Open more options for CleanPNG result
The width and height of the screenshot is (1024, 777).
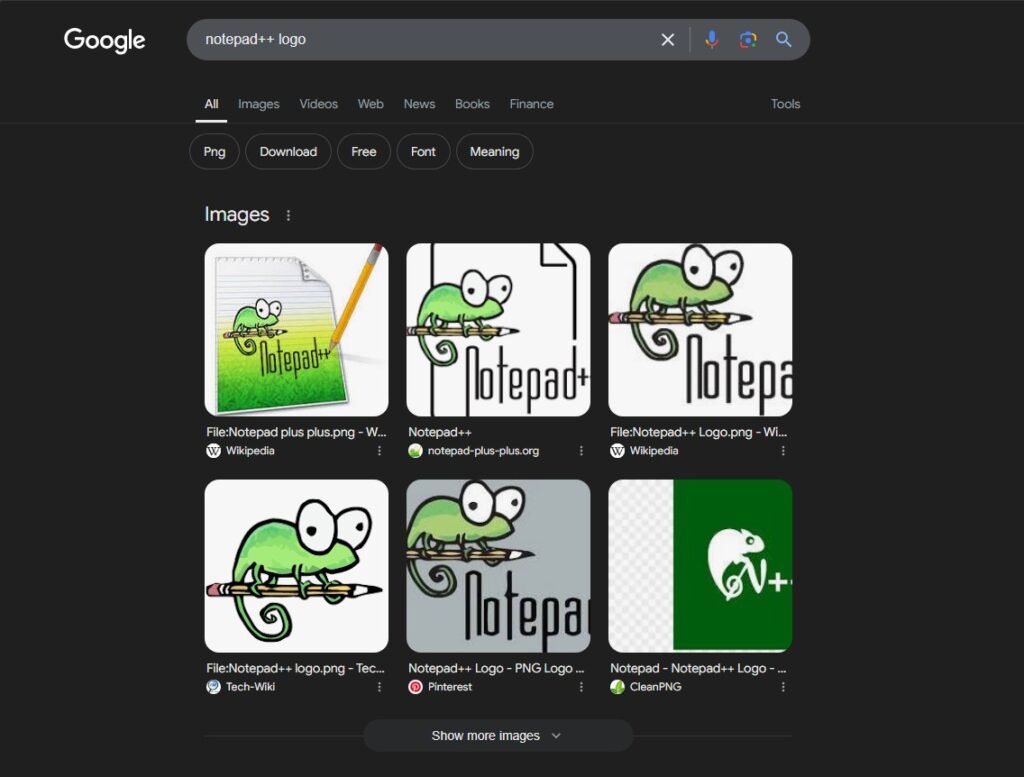(x=783, y=687)
